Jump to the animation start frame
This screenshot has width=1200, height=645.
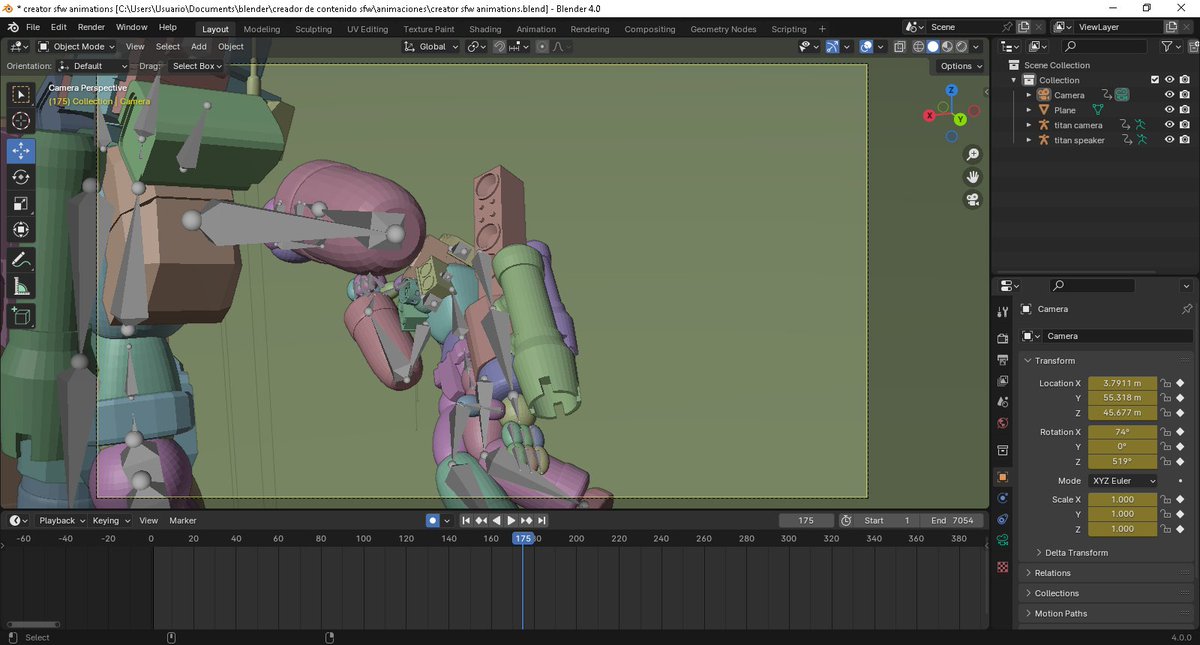pyautogui.click(x=466, y=521)
